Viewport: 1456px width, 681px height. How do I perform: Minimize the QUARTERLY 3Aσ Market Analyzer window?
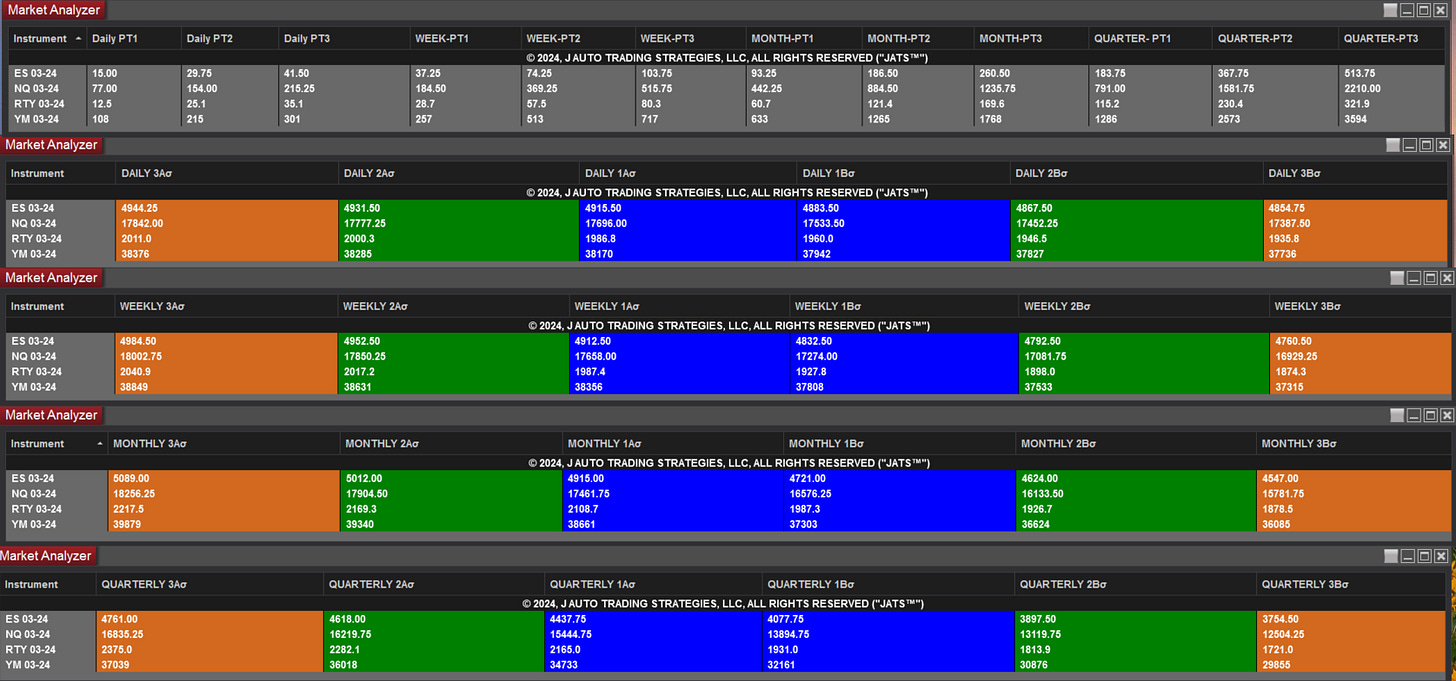[1408, 556]
